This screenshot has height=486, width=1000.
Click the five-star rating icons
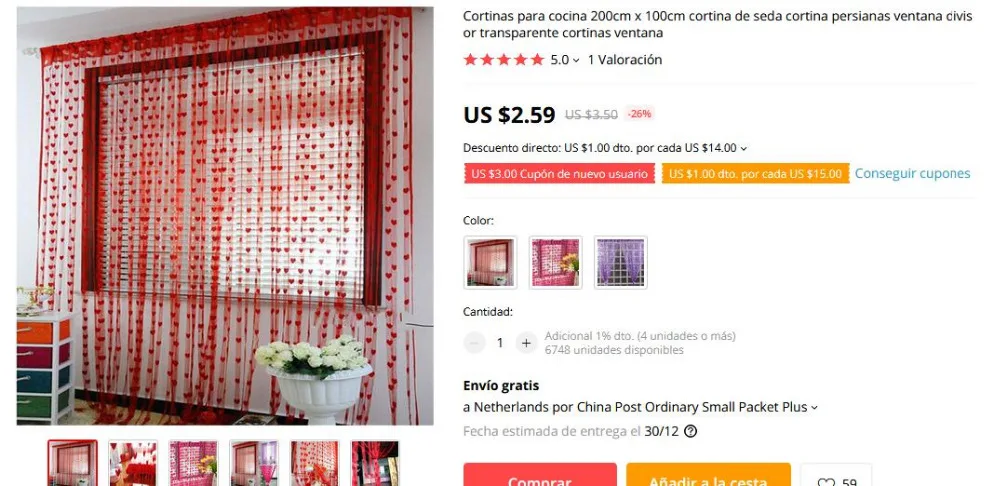point(504,60)
